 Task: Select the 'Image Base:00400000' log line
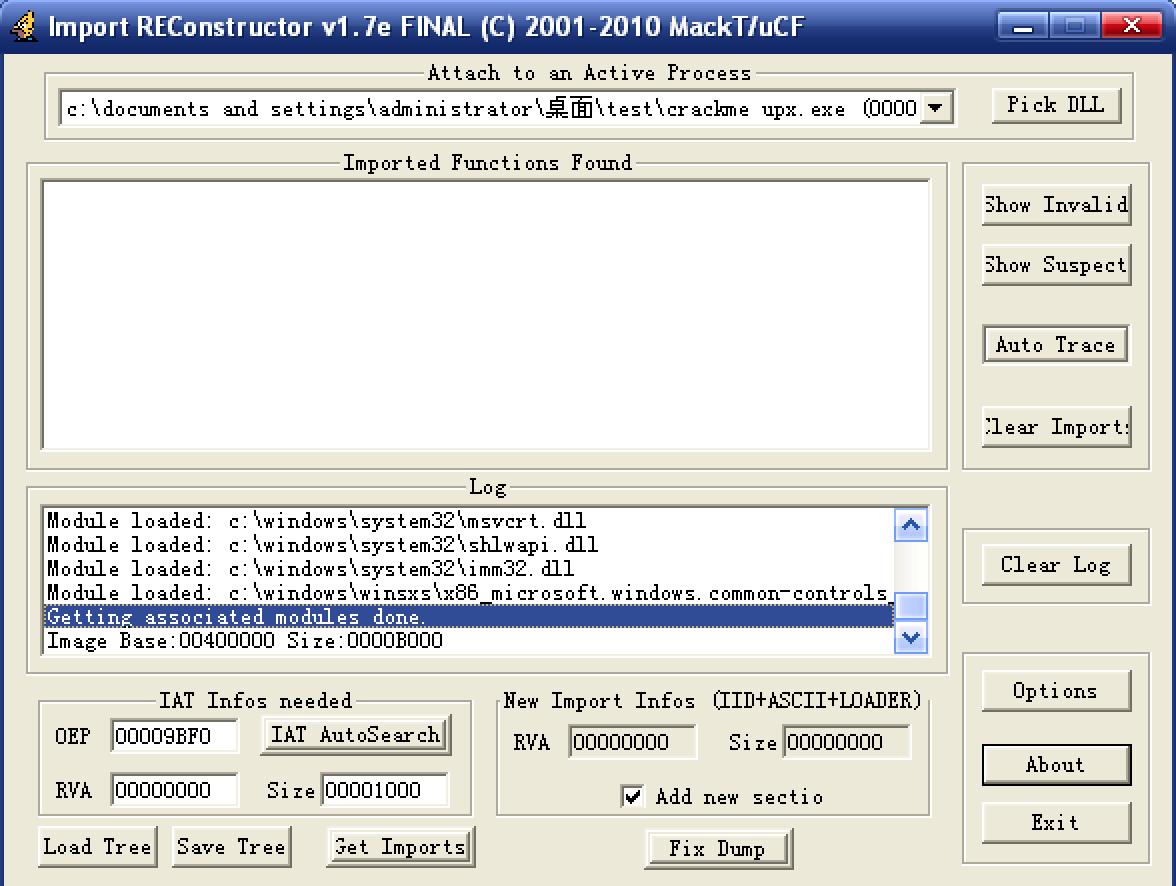click(x=245, y=641)
